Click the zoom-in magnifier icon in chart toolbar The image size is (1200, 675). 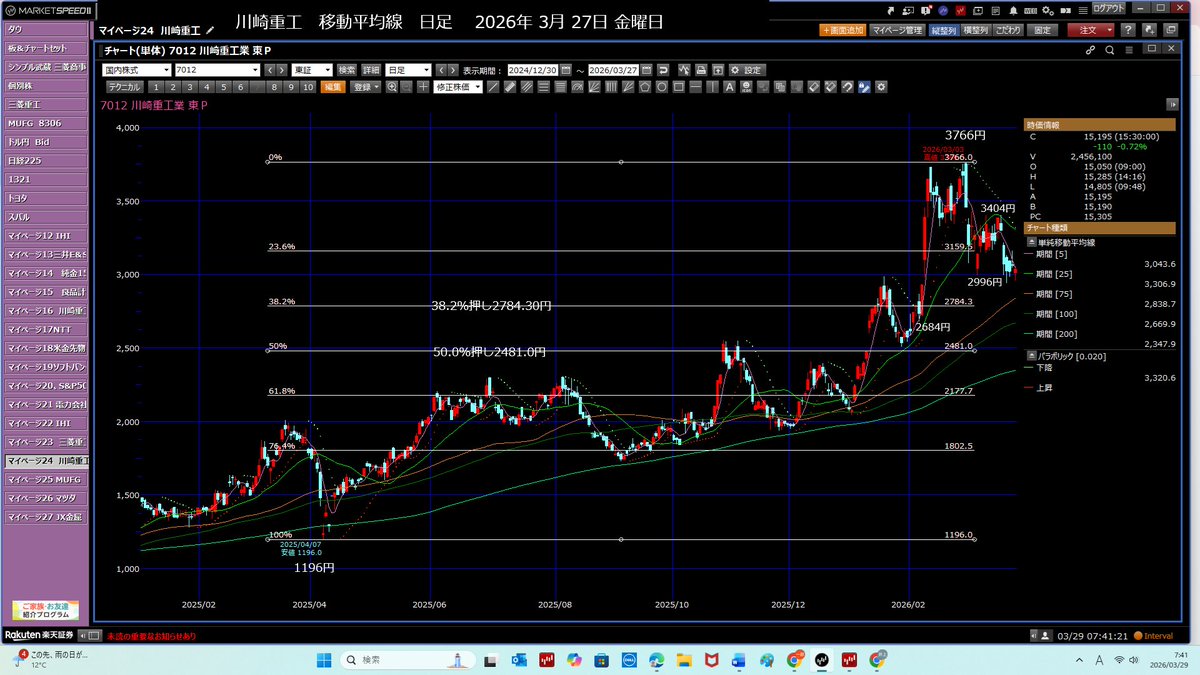[392, 87]
